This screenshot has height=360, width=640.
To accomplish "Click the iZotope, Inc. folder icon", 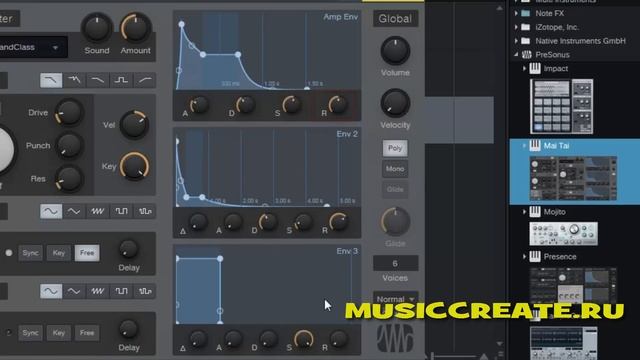I will (526, 27).
